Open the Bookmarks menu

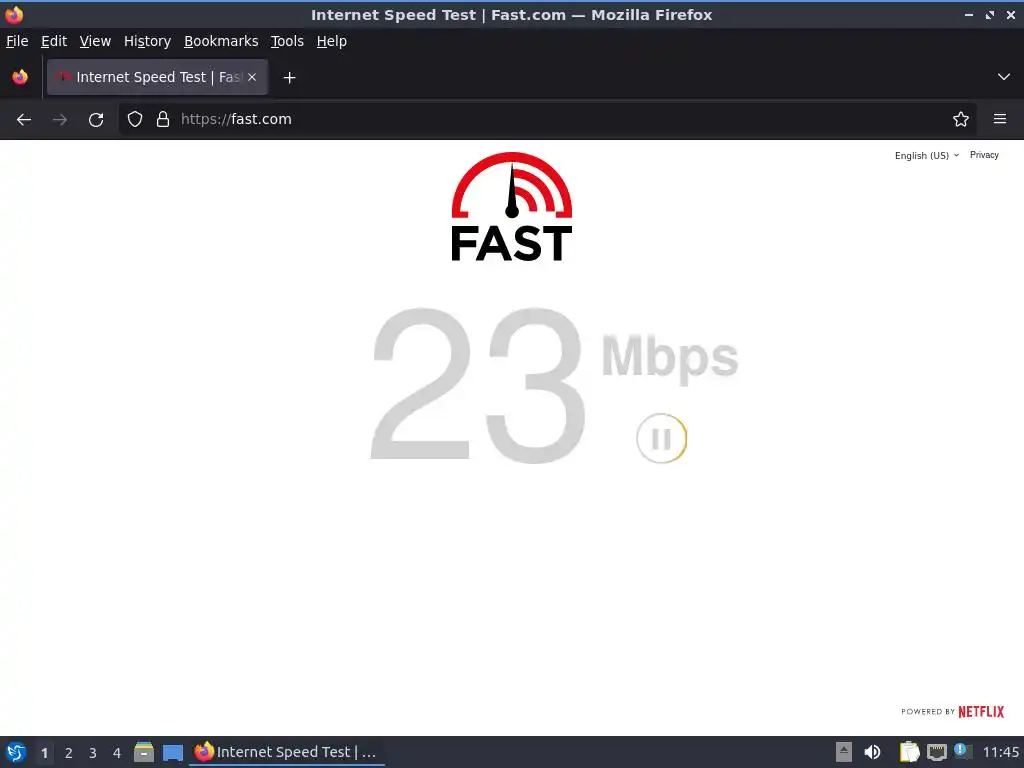[221, 41]
